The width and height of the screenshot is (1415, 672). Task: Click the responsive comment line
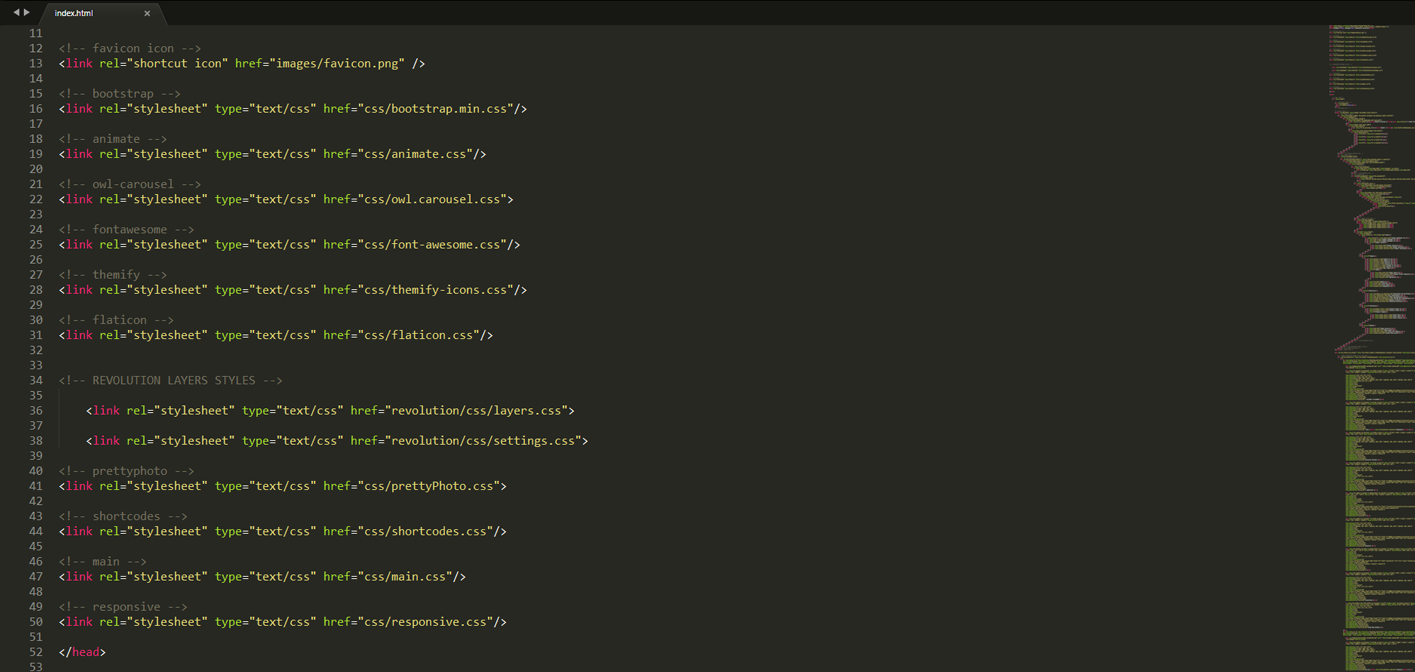(x=123, y=607)
